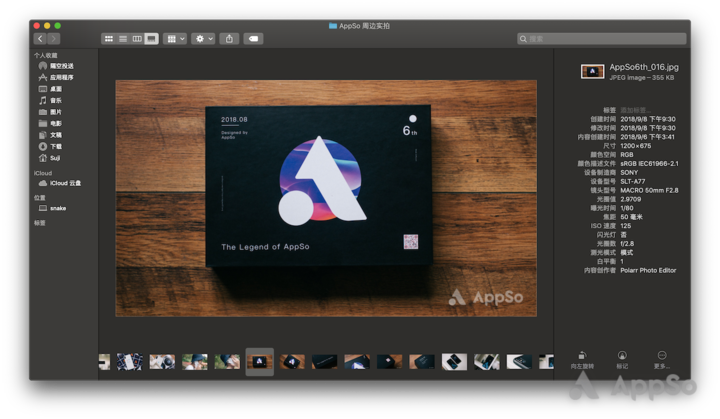The image size is (720, 419).
Task: Open the gear action menu dropdown
Action: [203, 39]
